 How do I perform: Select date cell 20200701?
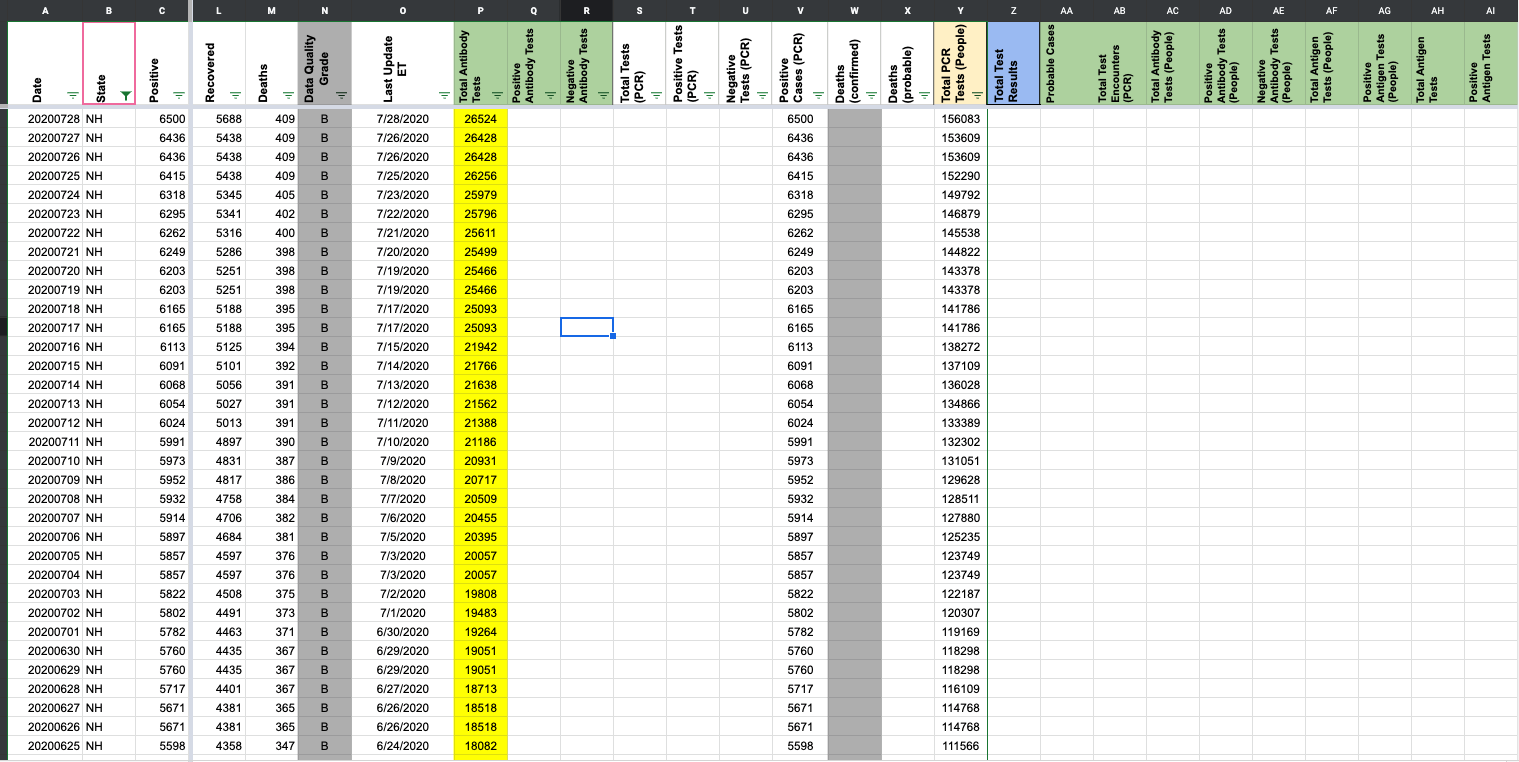44,631
